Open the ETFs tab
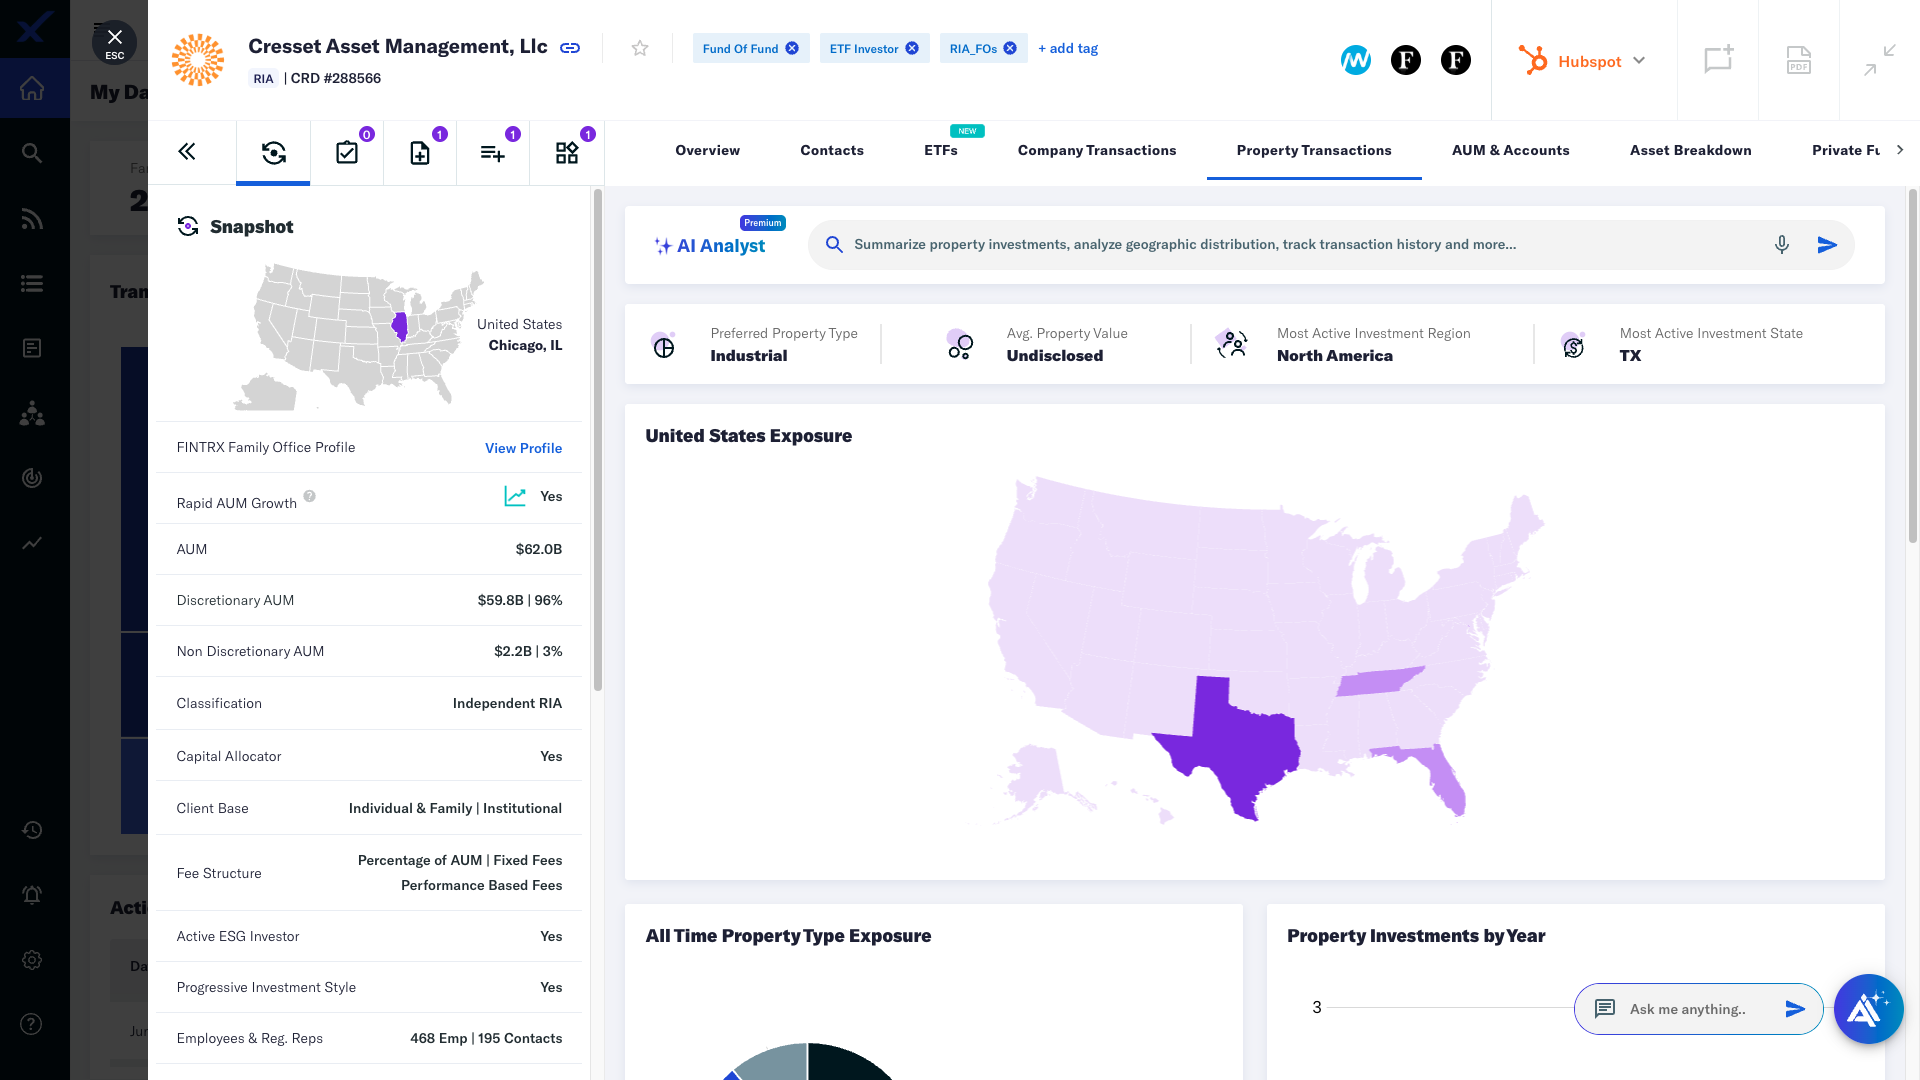The height and width of the screenshot is (1080, 1920). 941,150
